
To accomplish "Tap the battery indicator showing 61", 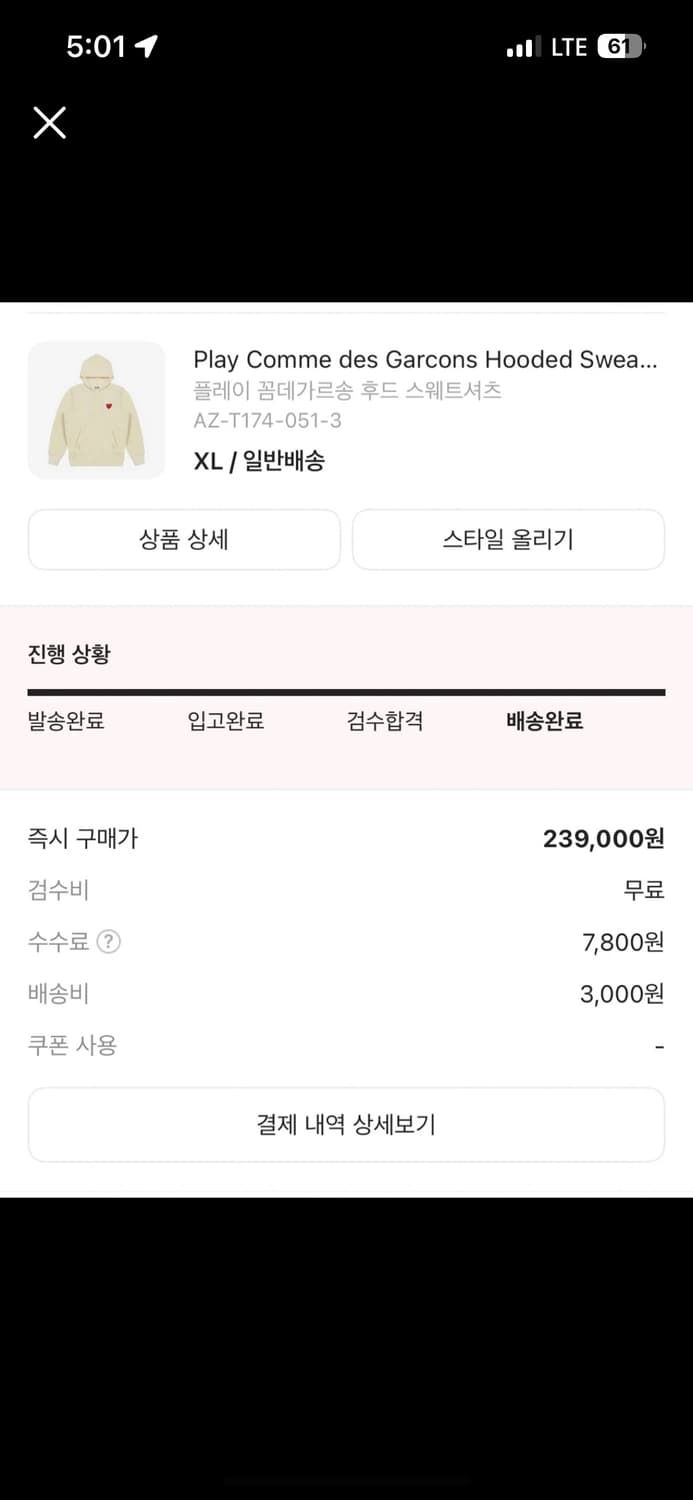I will coord(620,45).
